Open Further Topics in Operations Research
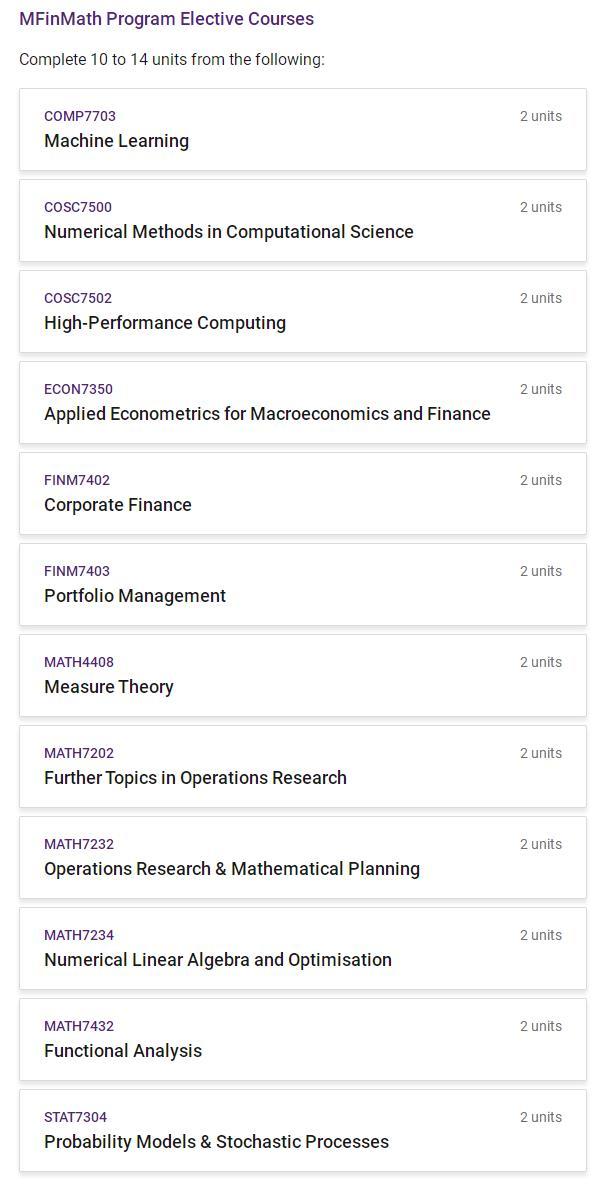The height and width of the screenshot is (1186, 611). point(302,766)
